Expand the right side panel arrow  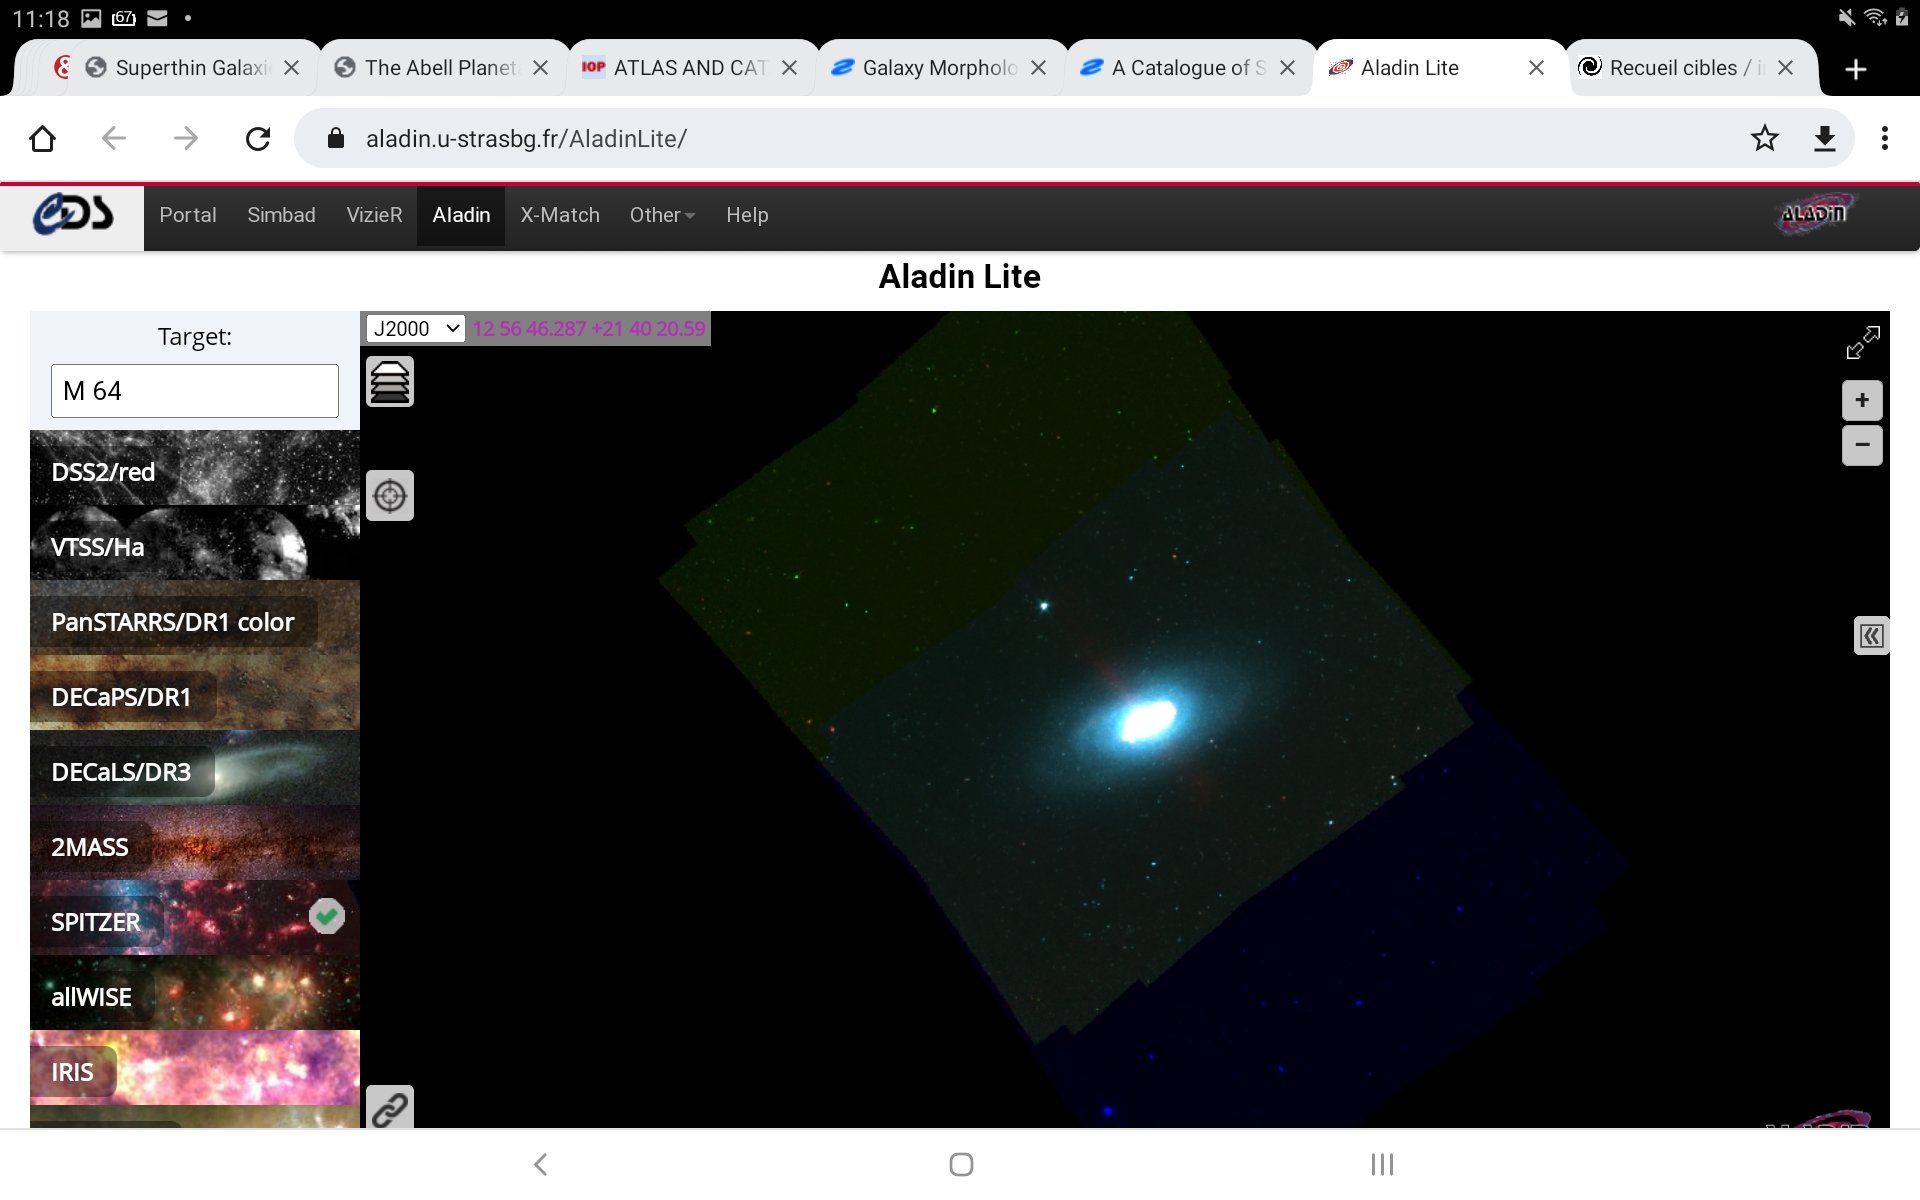click(1871, 636)
